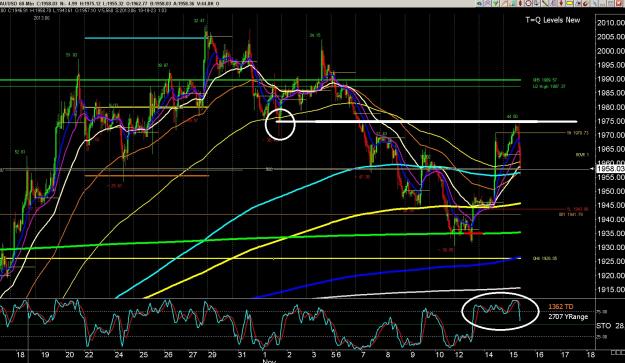625x363 pixels.
Task: Click date label 15 on time axis
Action: coord(514,355)
